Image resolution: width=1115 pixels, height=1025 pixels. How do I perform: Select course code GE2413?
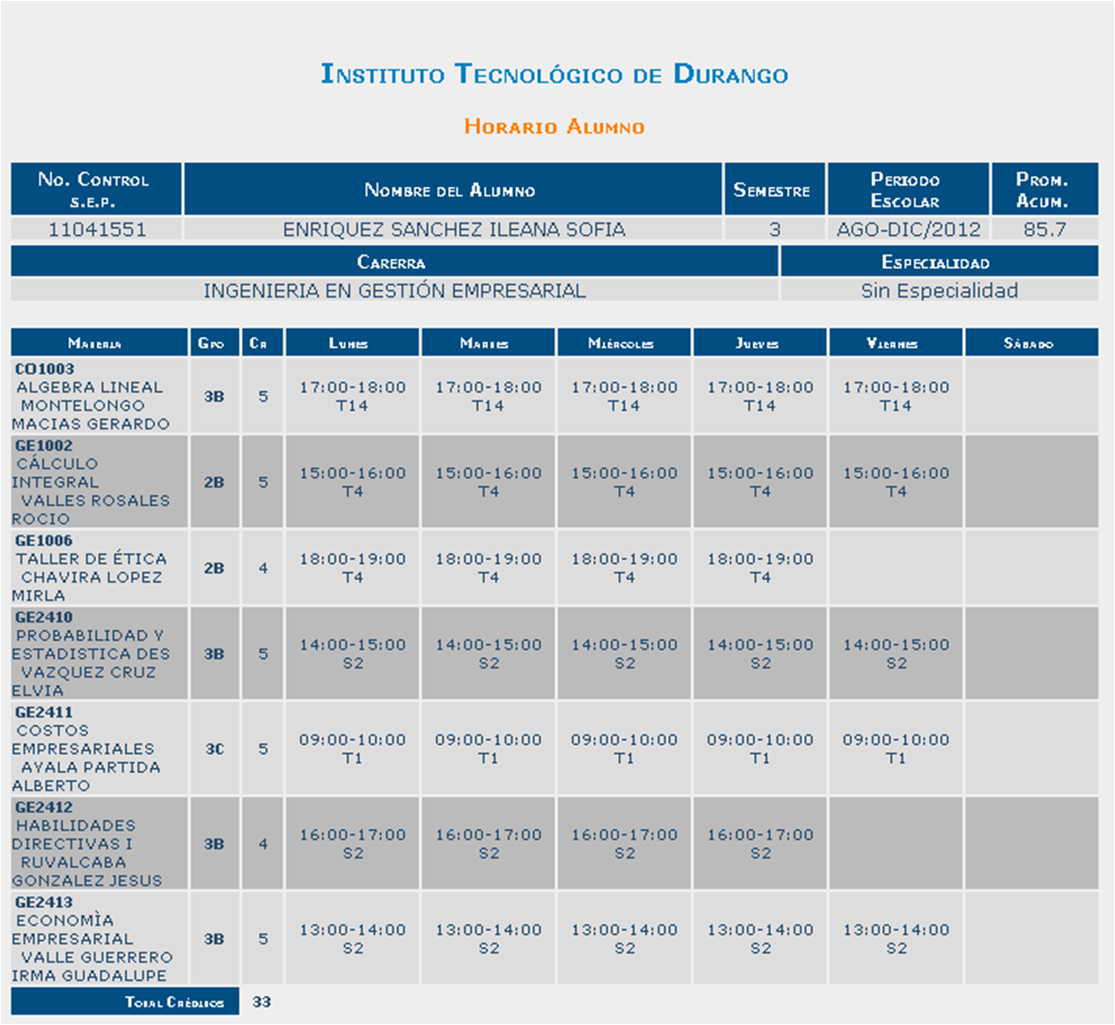tap(43, 902)
